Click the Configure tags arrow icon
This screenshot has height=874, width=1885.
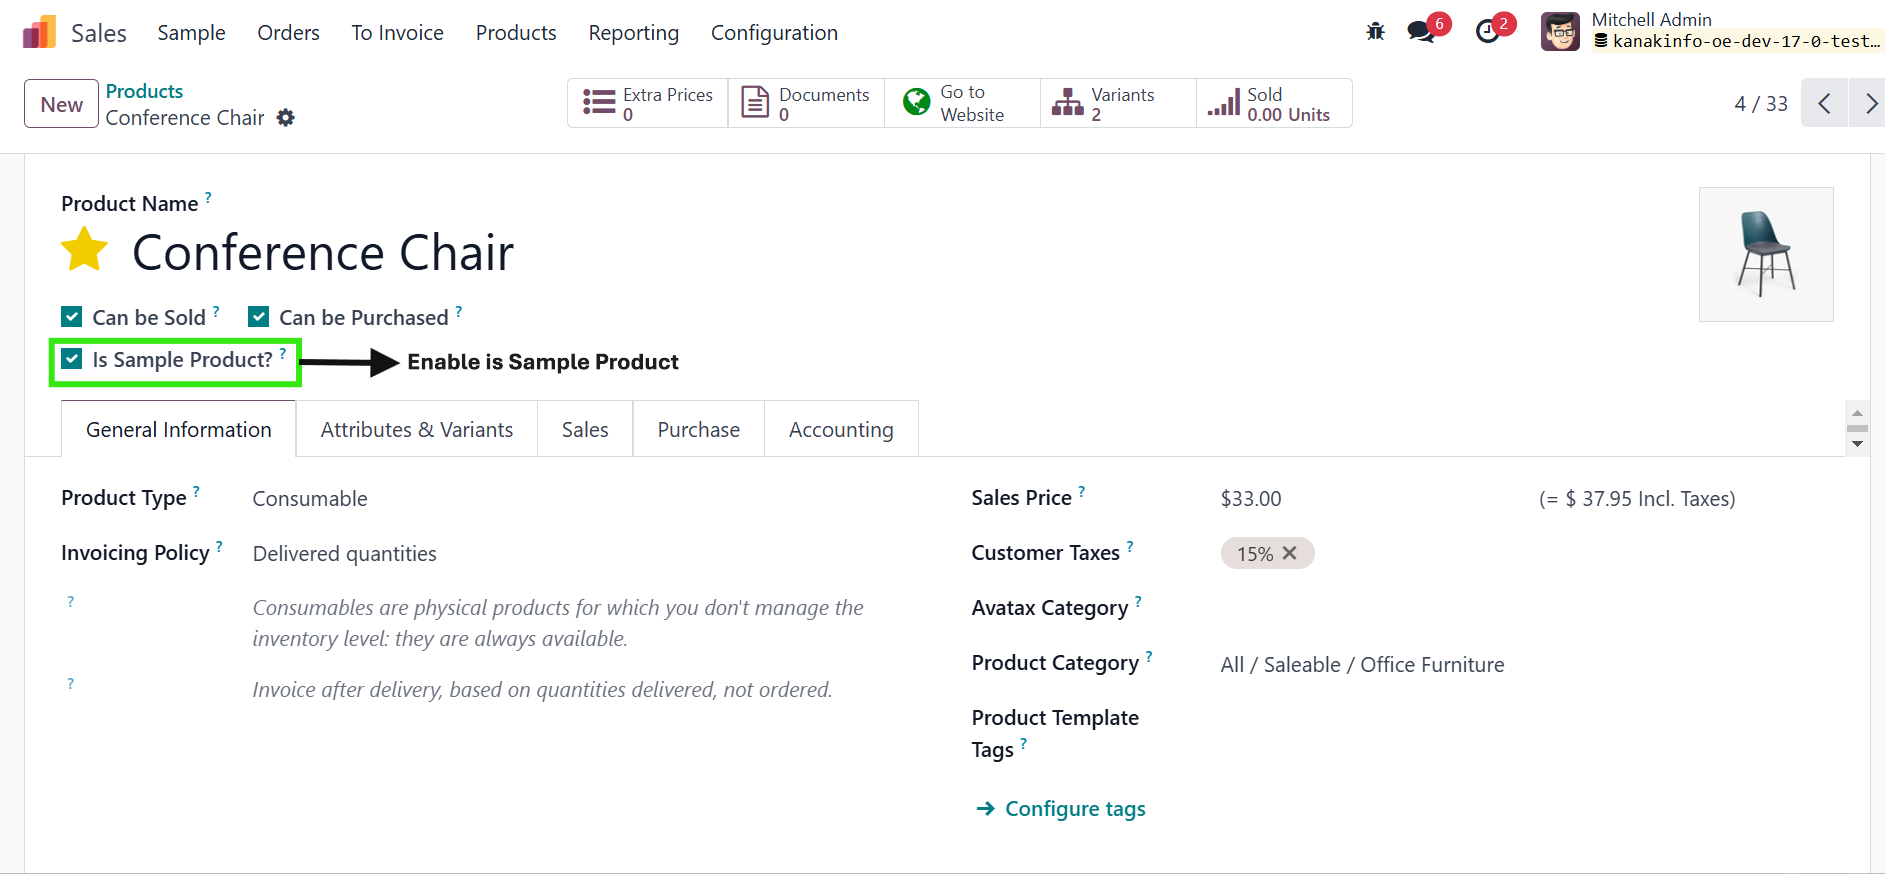(x=985, y=808)
